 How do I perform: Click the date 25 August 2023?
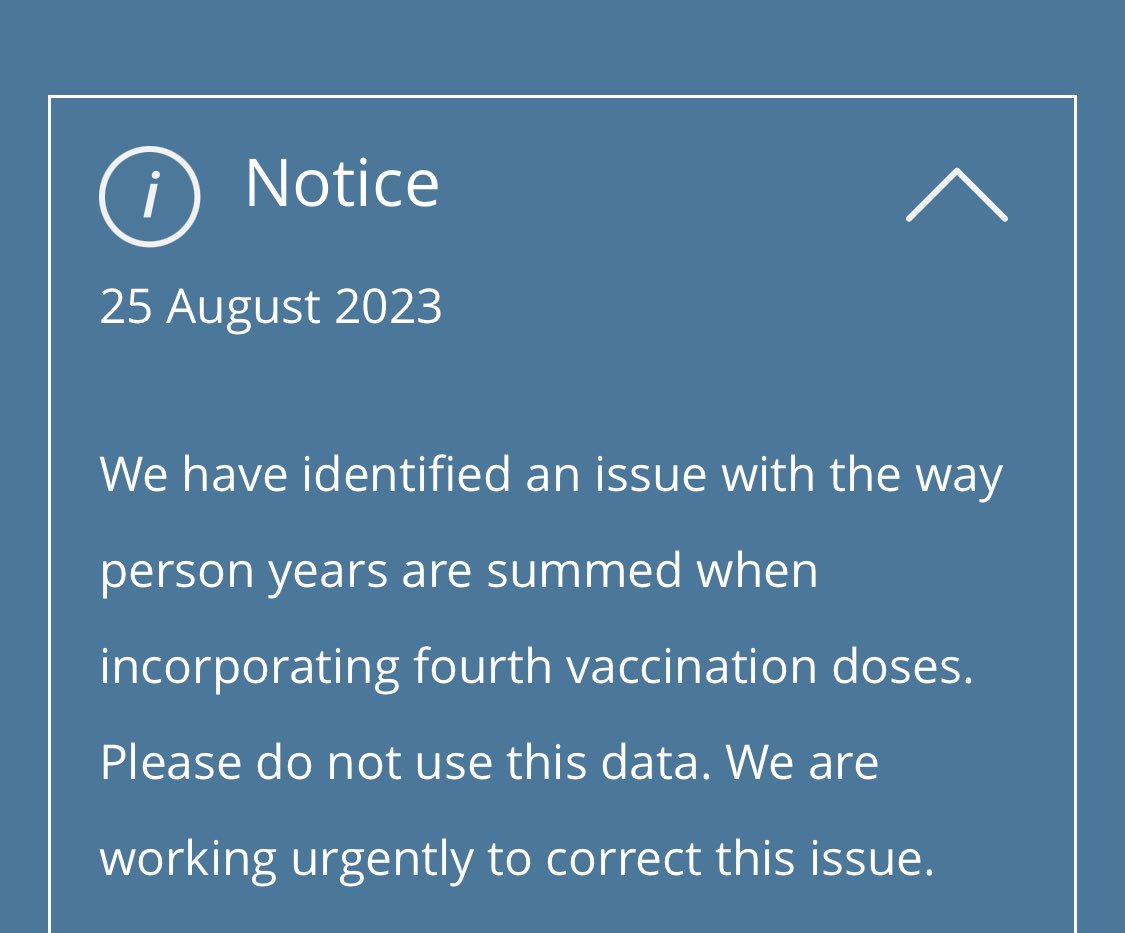[x=271, y=306]
